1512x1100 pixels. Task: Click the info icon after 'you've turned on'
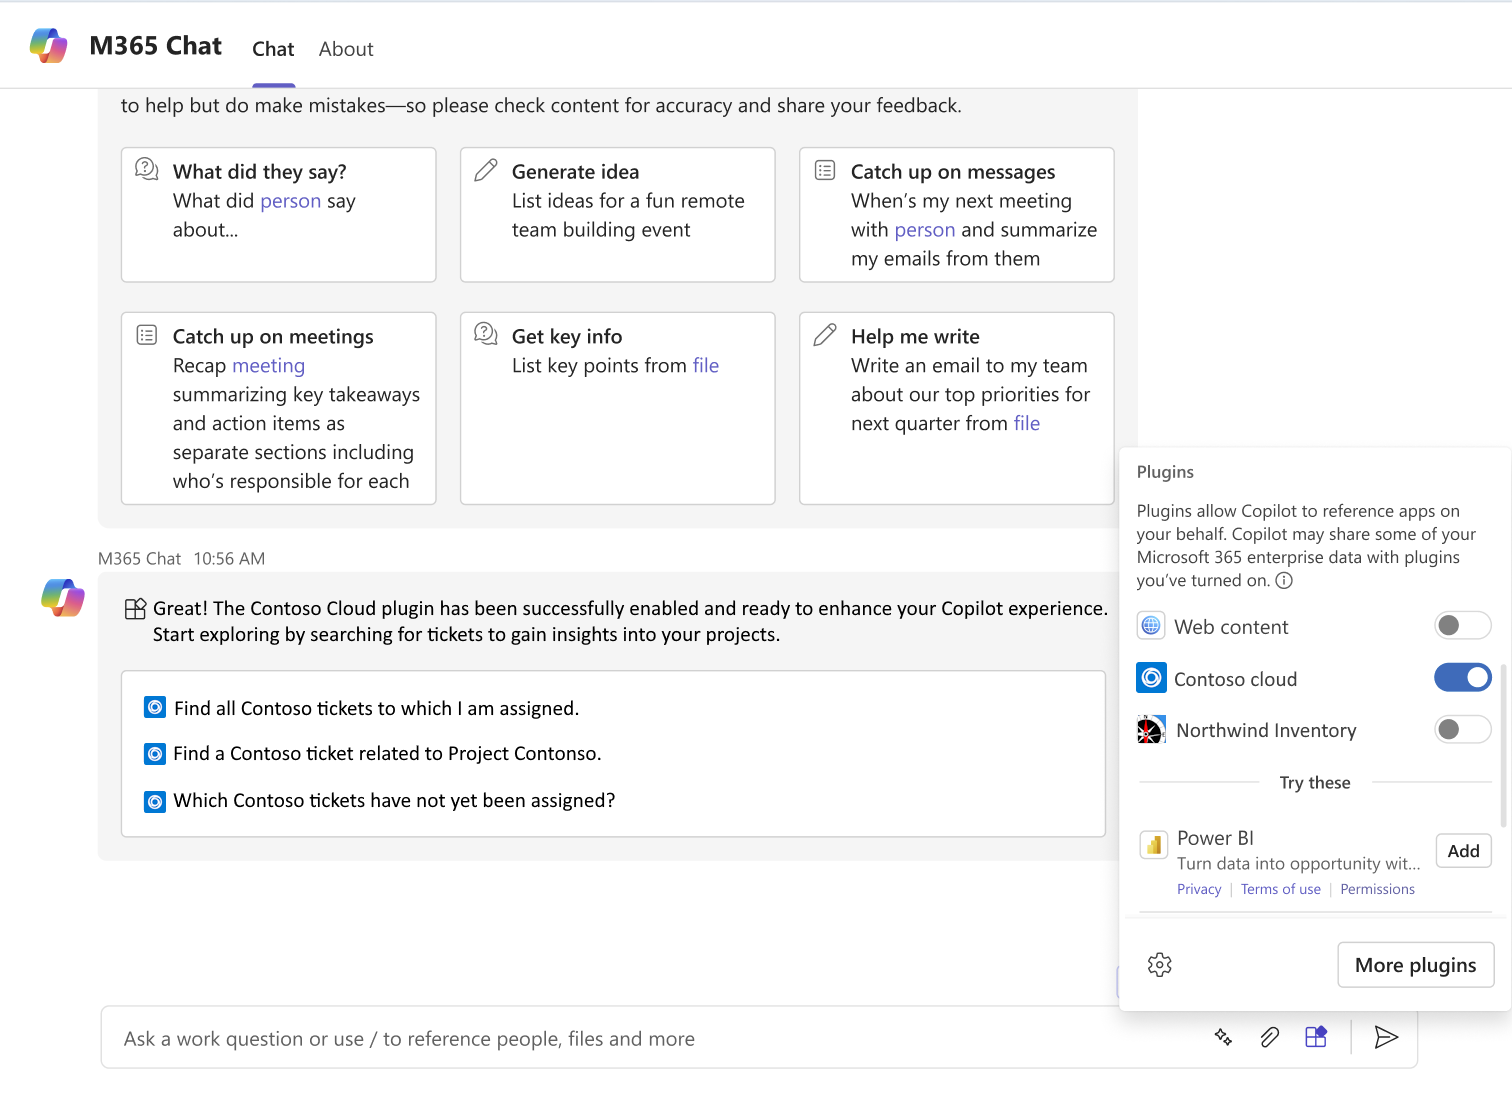coord(1284,581)
